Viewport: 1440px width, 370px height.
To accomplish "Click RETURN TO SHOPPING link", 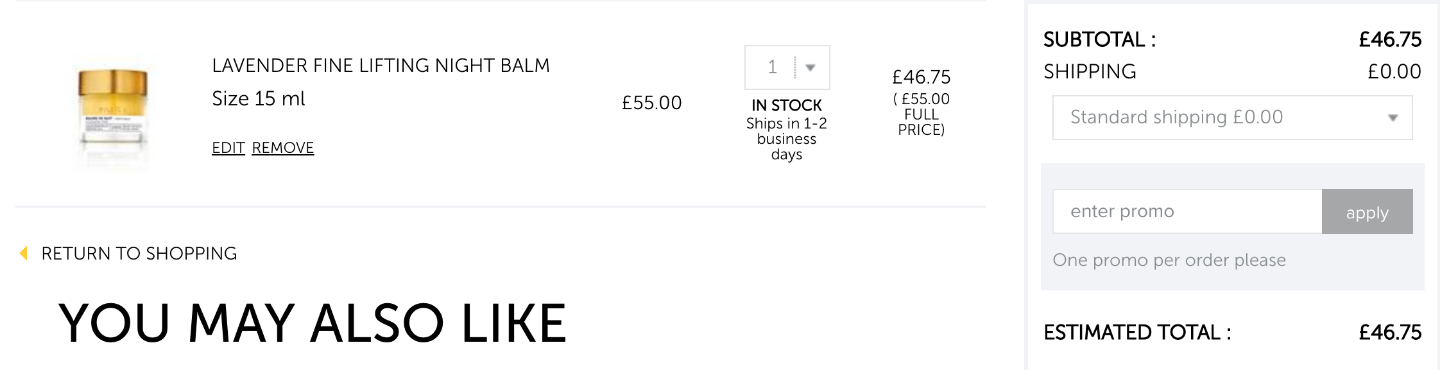I will (139, 254).
